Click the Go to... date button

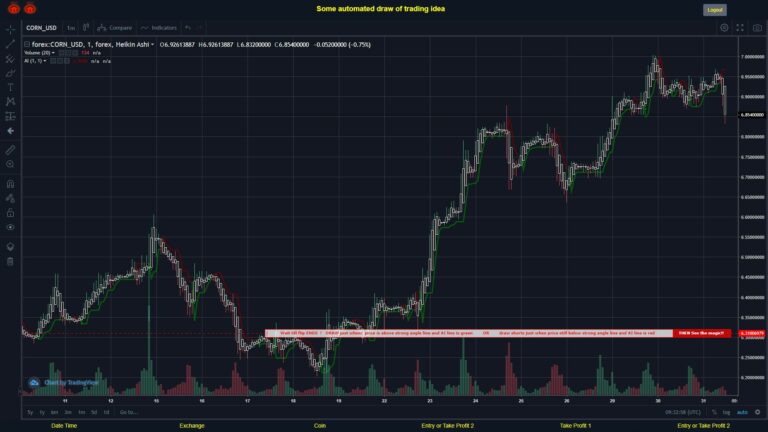[128, 412]
